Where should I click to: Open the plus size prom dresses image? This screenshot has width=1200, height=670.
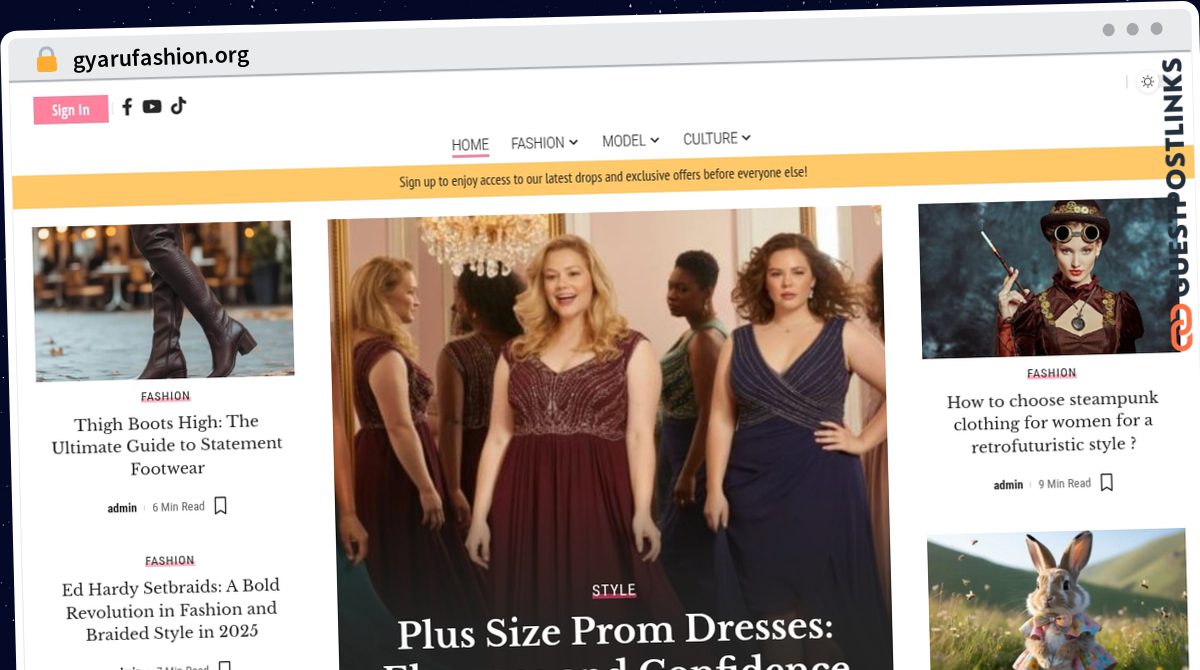click(x=610, y=440)
